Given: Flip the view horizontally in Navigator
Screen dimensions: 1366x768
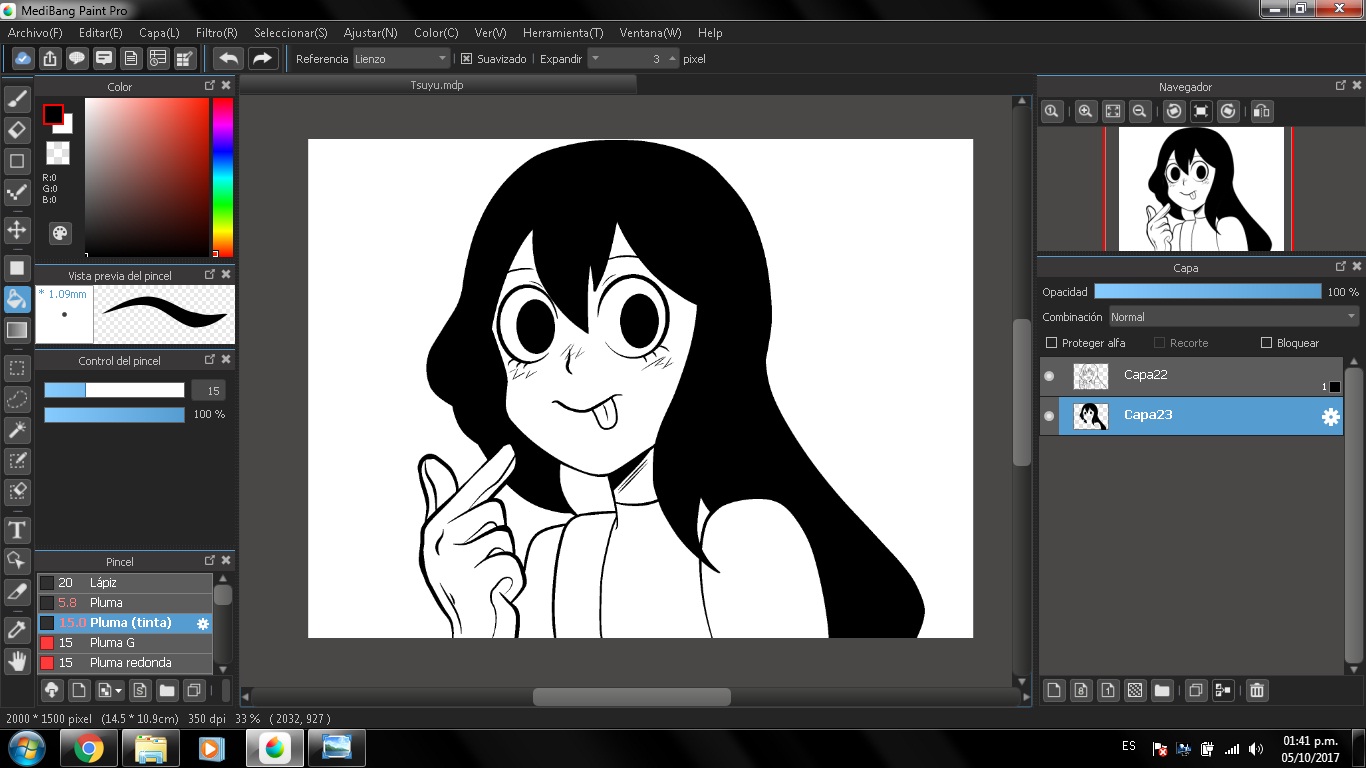Looking at the screenshot, I should coord(1262,112).
